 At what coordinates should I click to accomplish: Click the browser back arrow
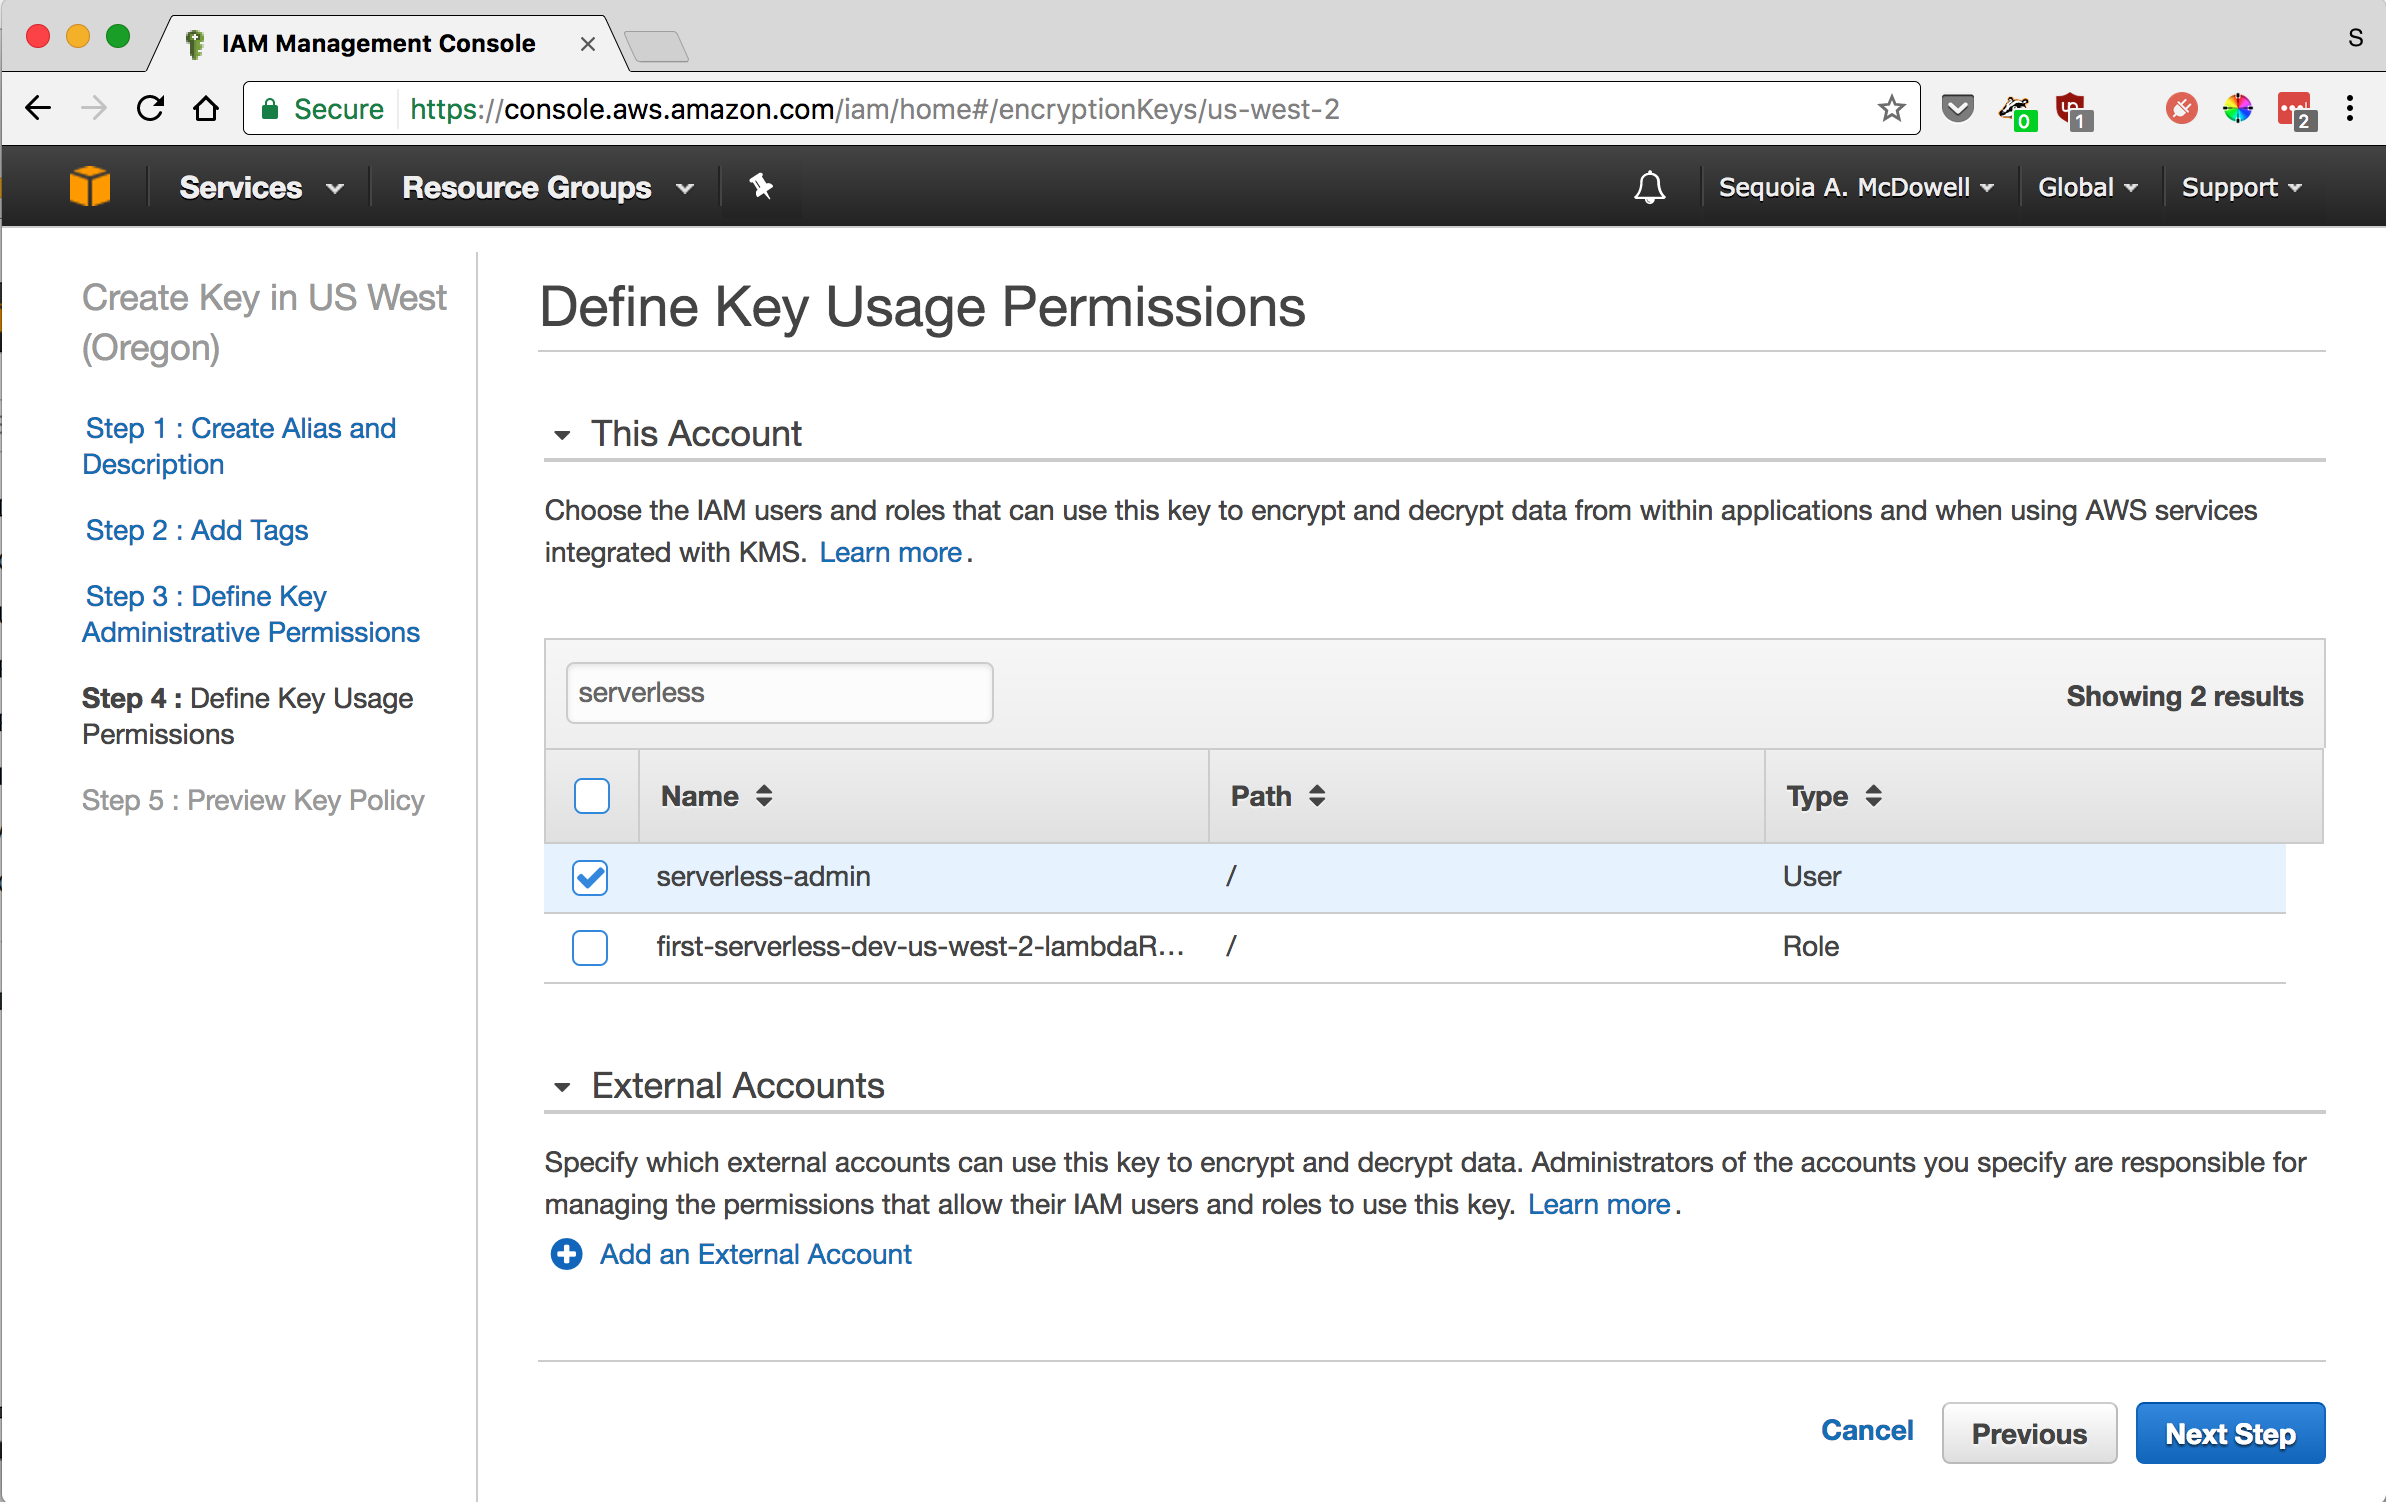click(38, 108)
